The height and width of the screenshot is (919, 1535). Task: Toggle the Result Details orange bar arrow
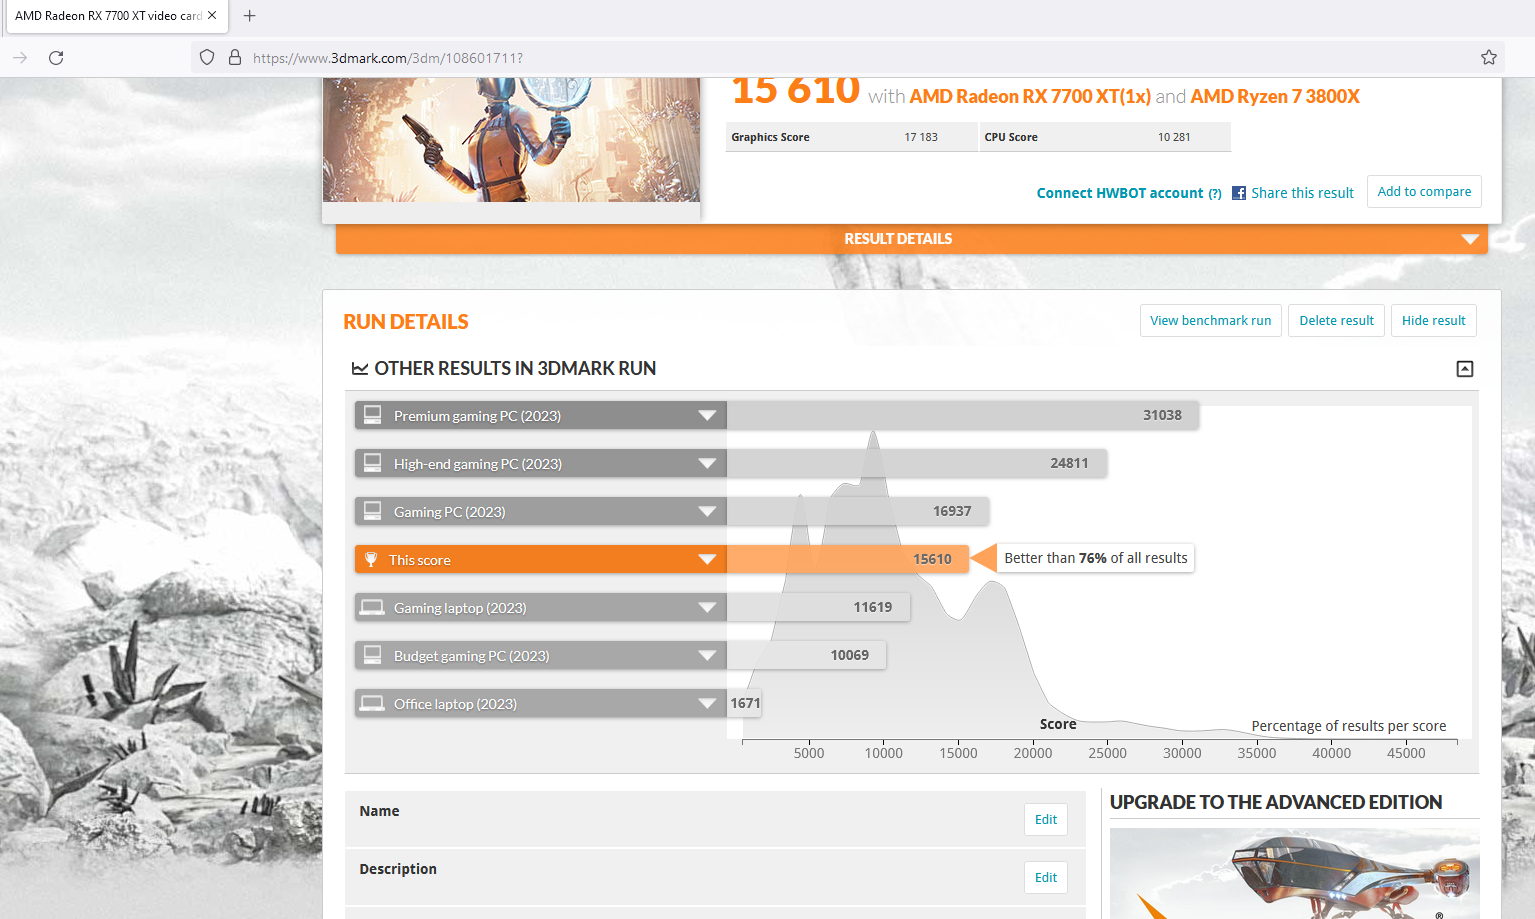click(1470, 239)
